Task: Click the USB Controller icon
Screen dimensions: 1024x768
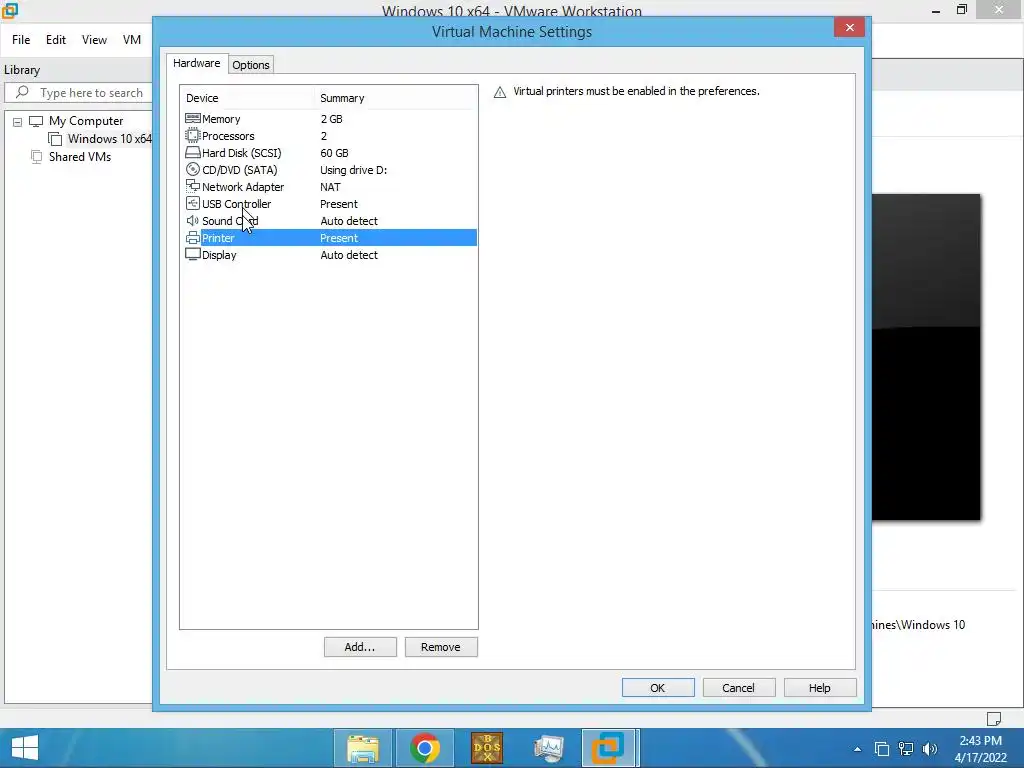Action: click(193, 203)
